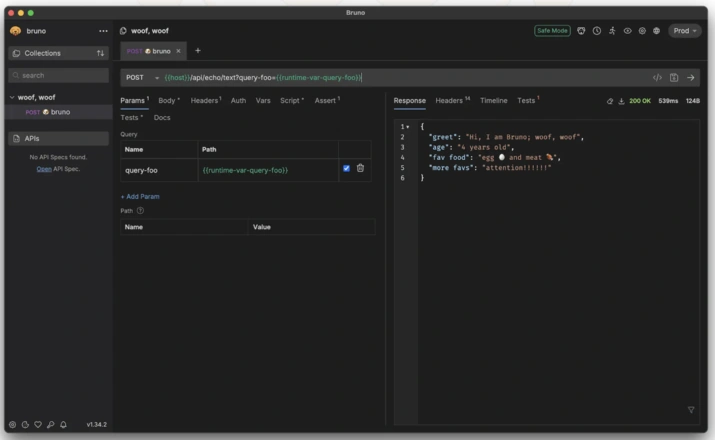Switch to the Body tab
This screenshot has height=440, width=715.
[x=169, y=101]
